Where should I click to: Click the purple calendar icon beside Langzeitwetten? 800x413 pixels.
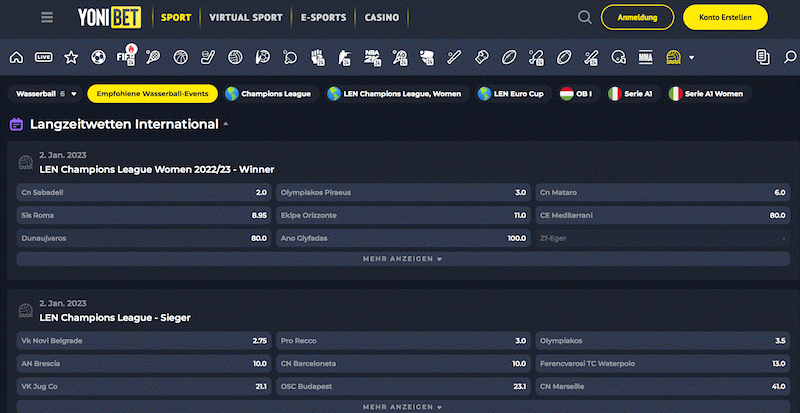pos(16,124)
